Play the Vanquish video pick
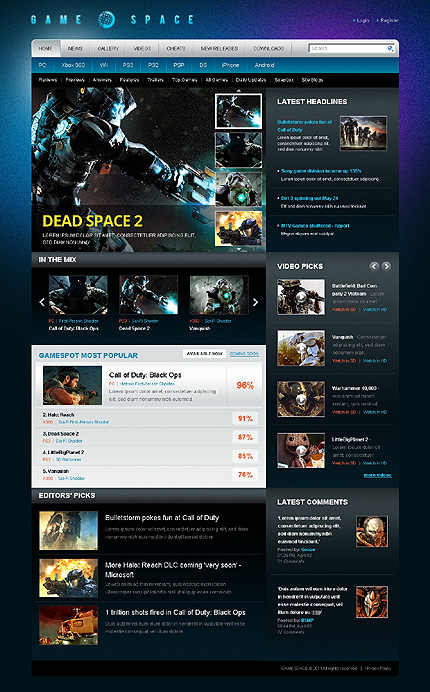This screenshot has height=692, width=430. [301, 348]
